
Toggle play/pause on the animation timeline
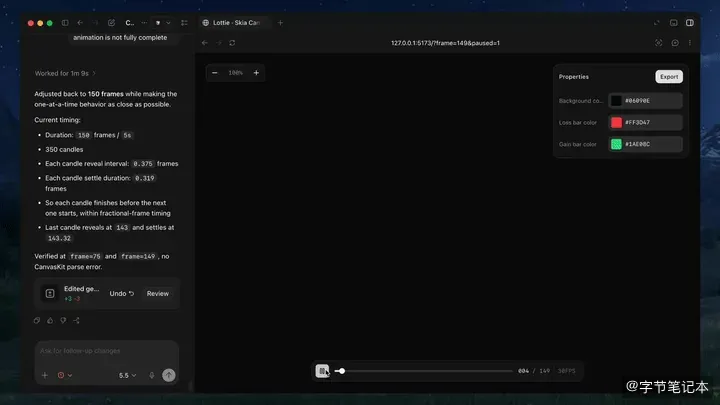[x=322, y=371]
